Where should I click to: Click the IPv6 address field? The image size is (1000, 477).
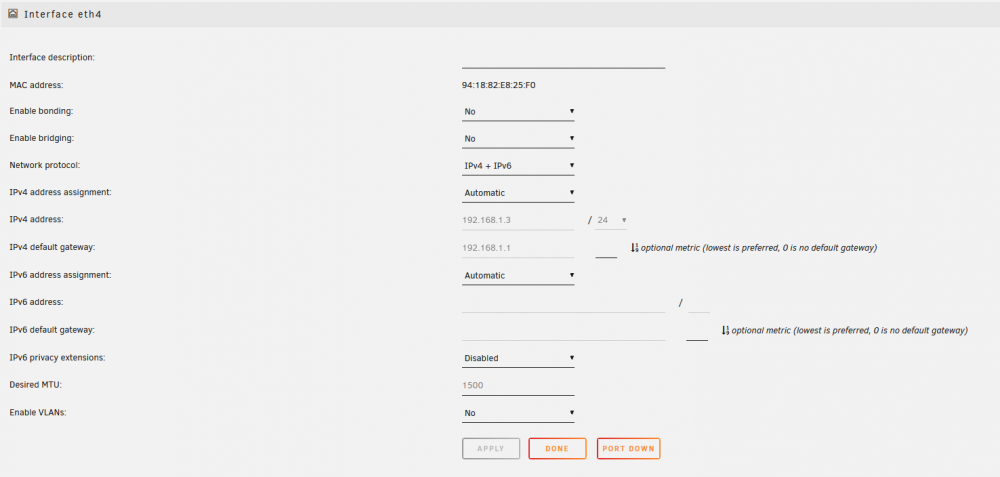coord(563,303)
